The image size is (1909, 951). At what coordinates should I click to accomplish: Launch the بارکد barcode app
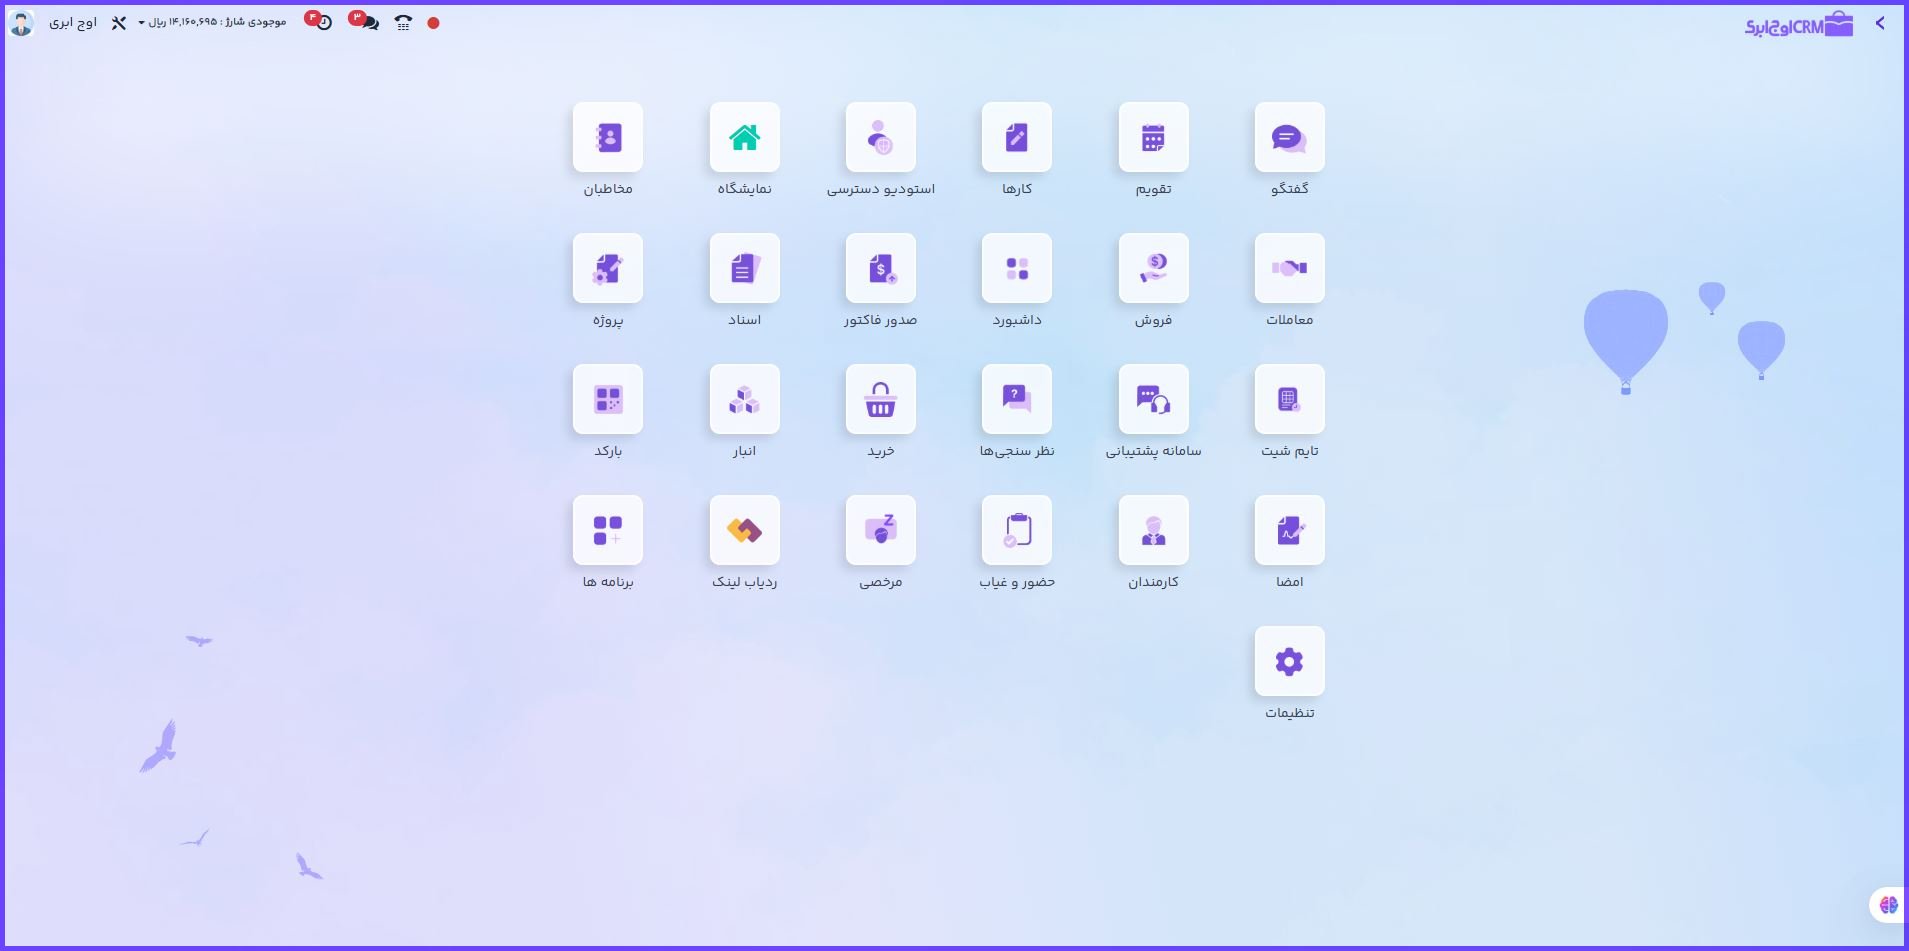[608, 400]
